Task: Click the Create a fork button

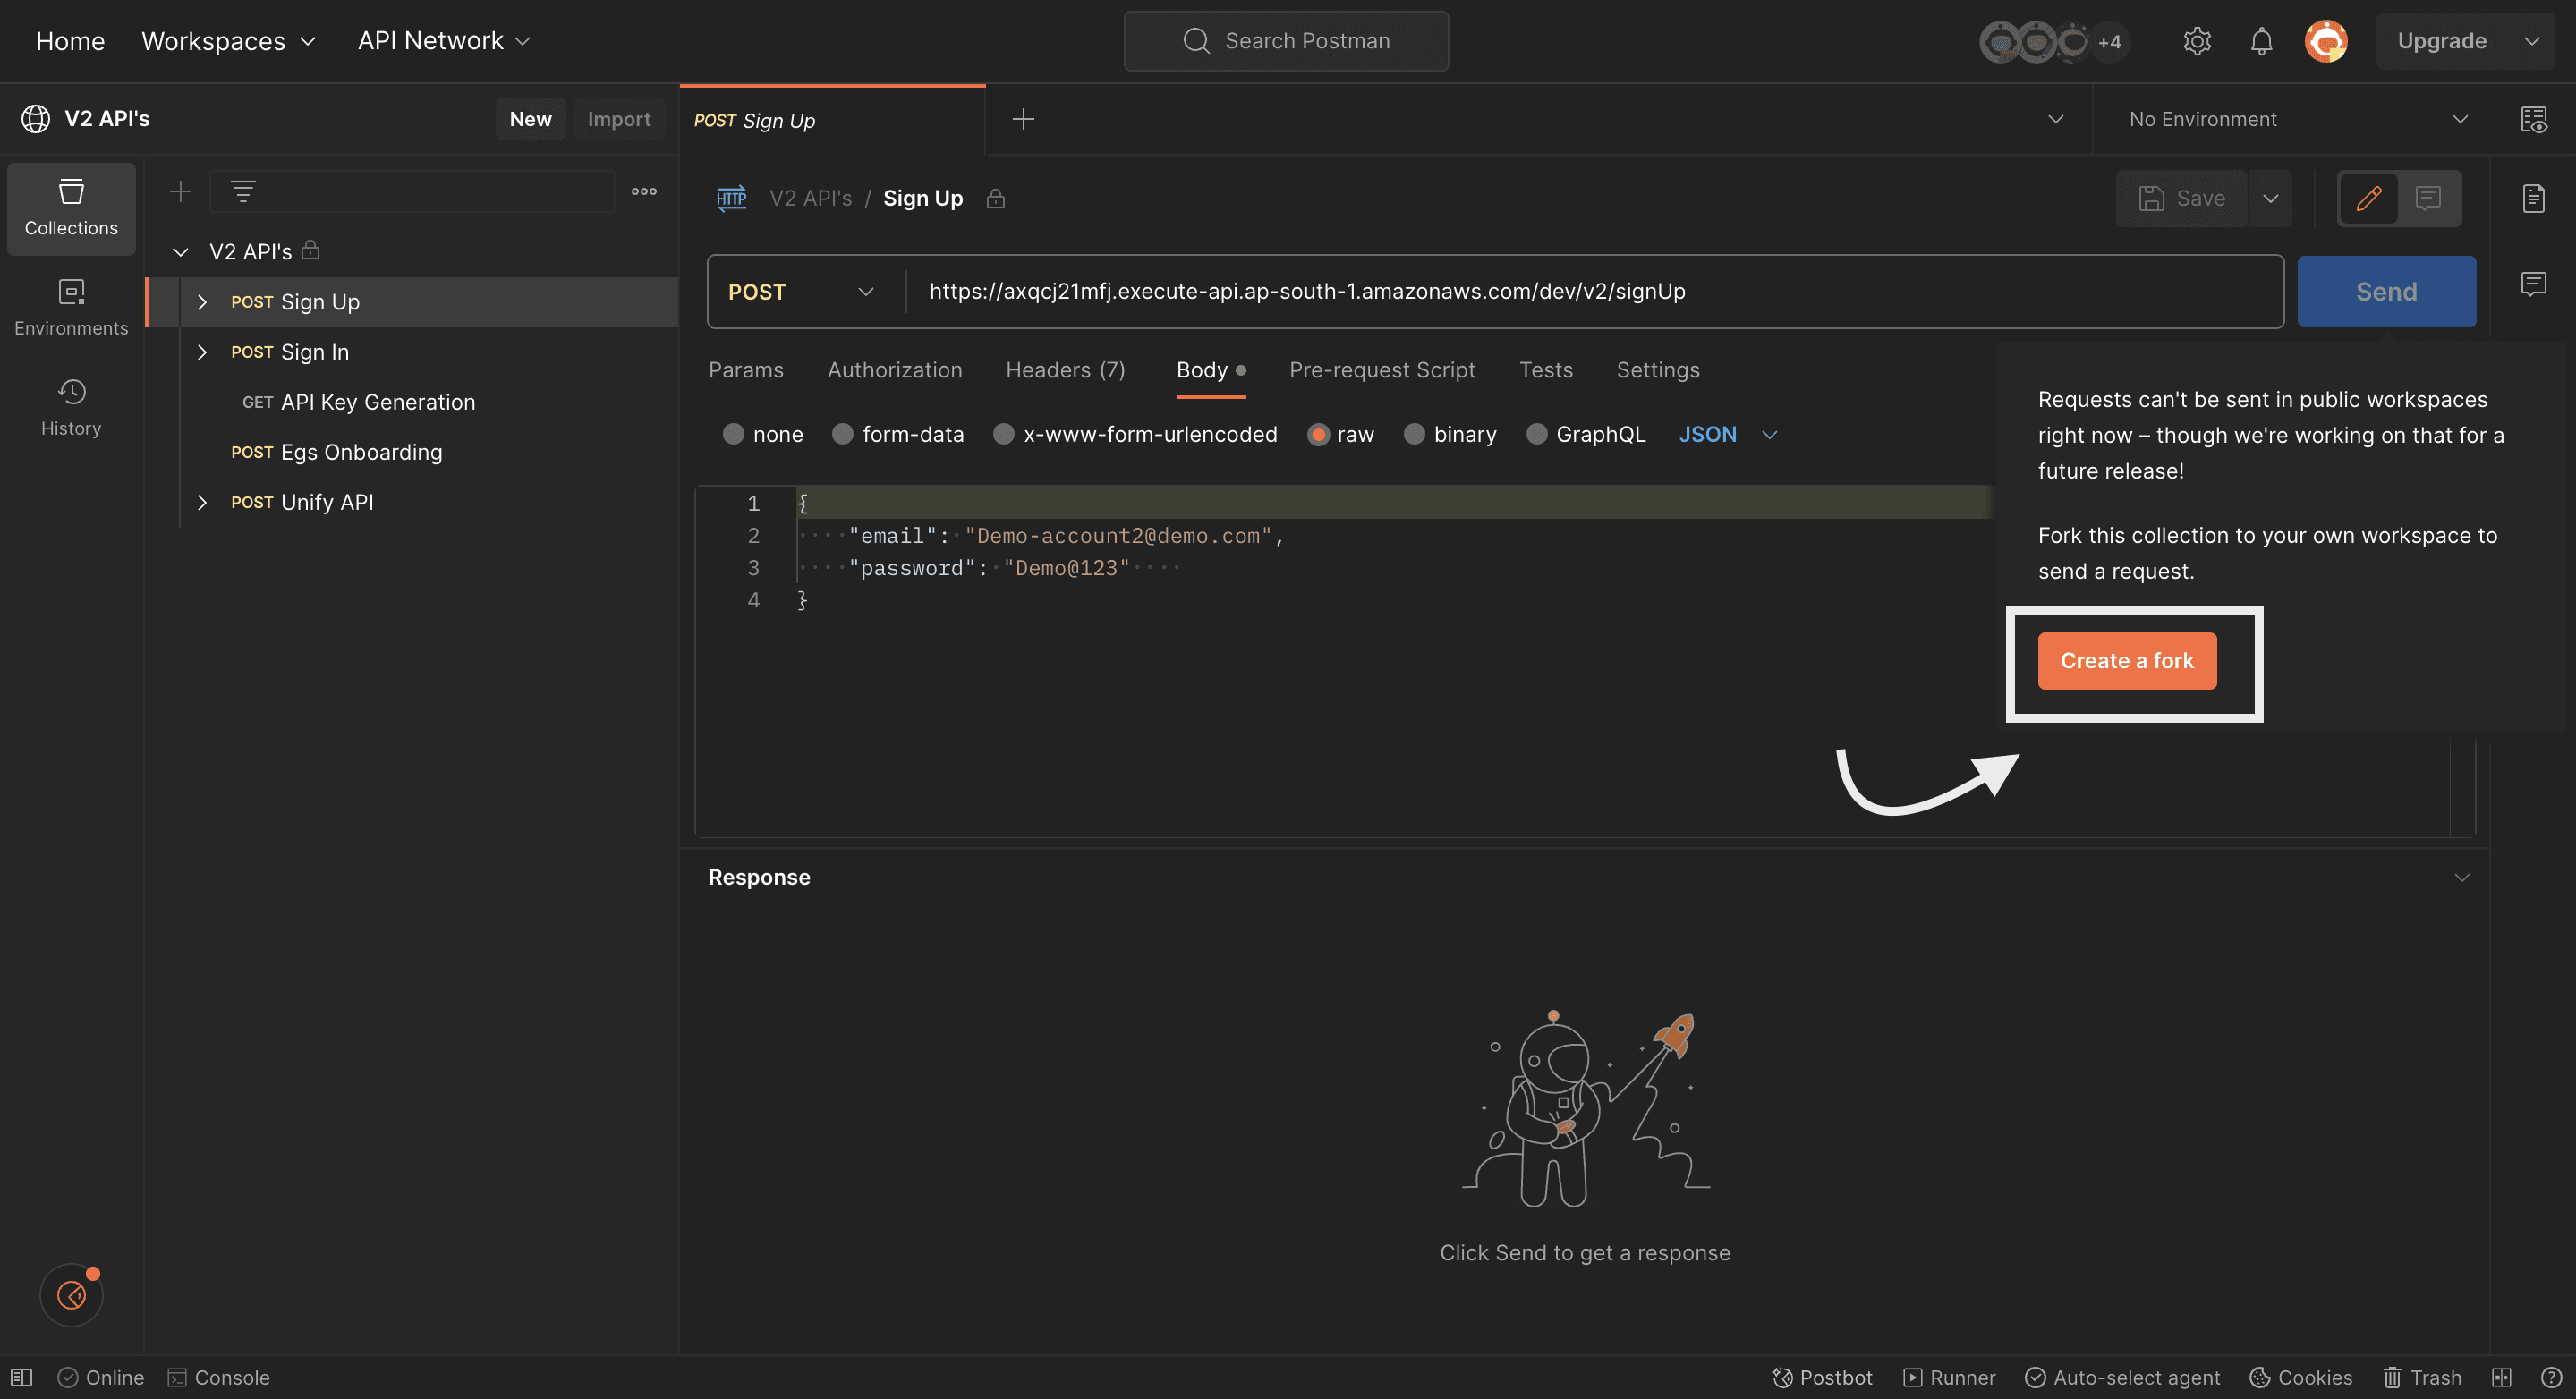Action: [x=2126, y=660]
